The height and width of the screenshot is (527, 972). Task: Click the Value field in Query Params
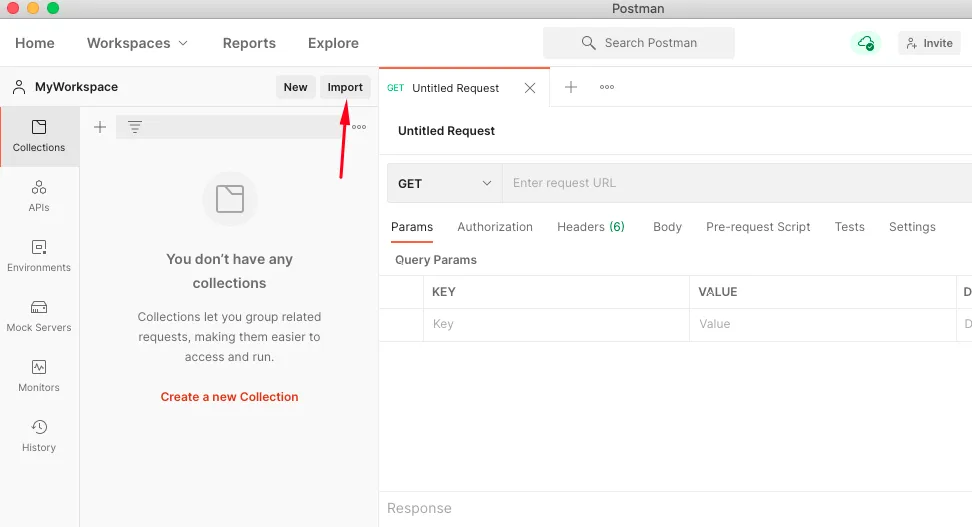823,324
